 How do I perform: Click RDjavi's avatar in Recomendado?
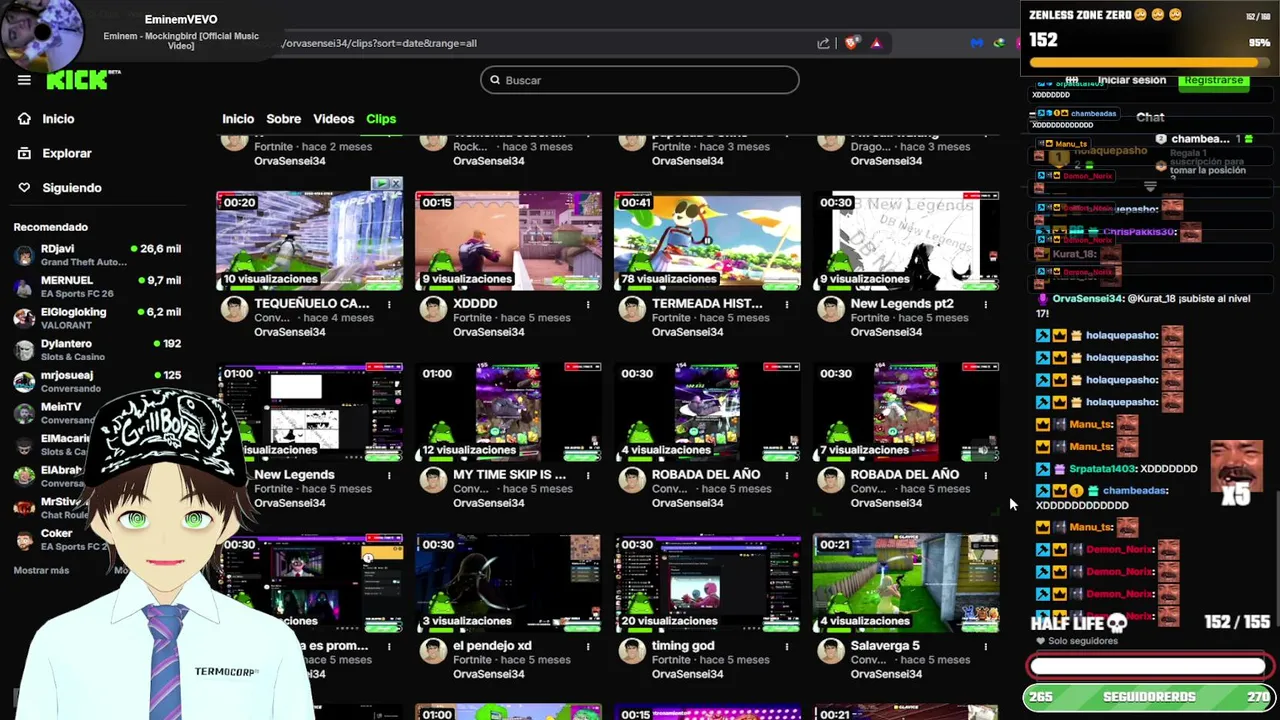point(24,255)
